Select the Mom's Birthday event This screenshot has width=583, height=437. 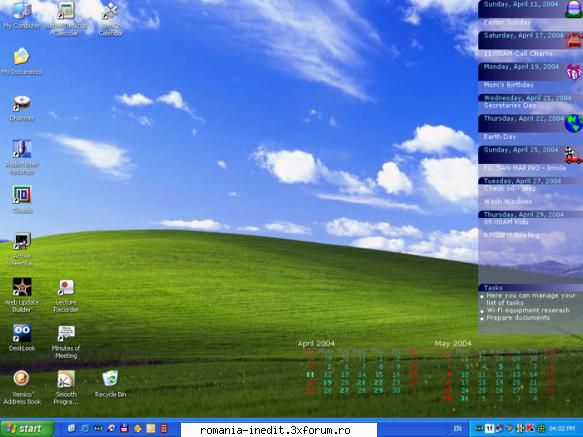pyautogui.click(x=509, y=85)
